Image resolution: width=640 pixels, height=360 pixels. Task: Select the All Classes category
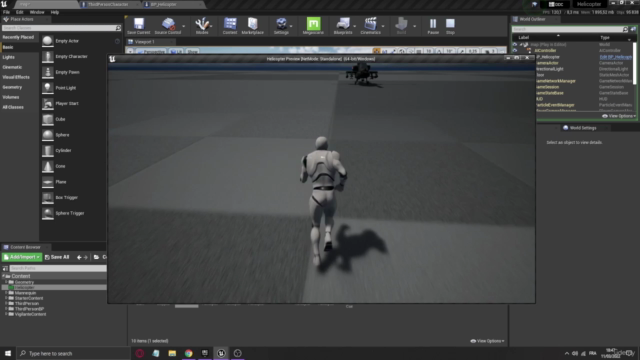point(13,107)
